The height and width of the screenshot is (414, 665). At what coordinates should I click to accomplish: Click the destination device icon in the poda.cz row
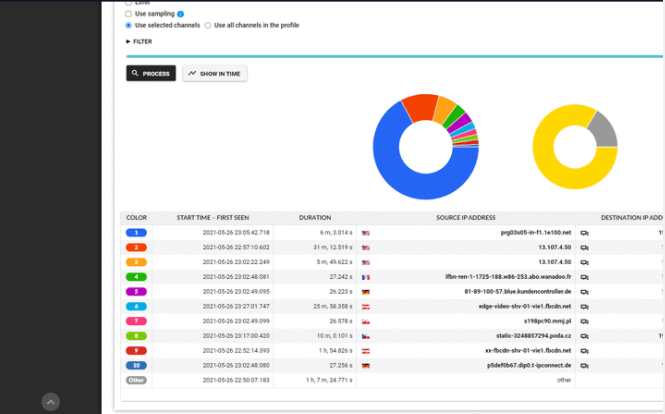584,336
